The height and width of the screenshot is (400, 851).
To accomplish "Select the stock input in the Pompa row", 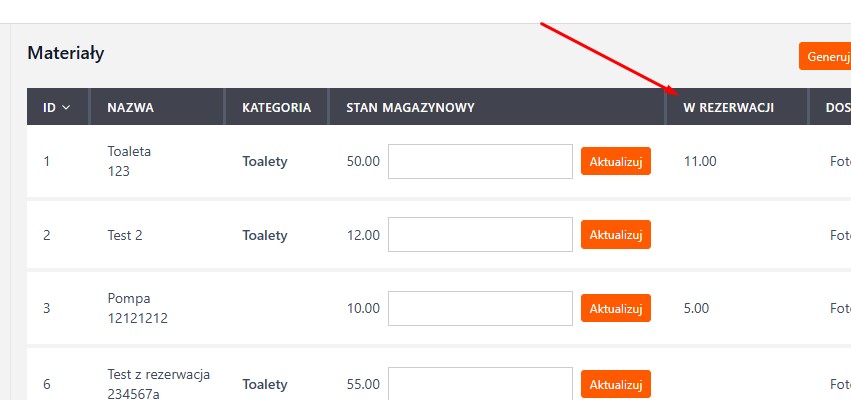I will tap(480, 309).
